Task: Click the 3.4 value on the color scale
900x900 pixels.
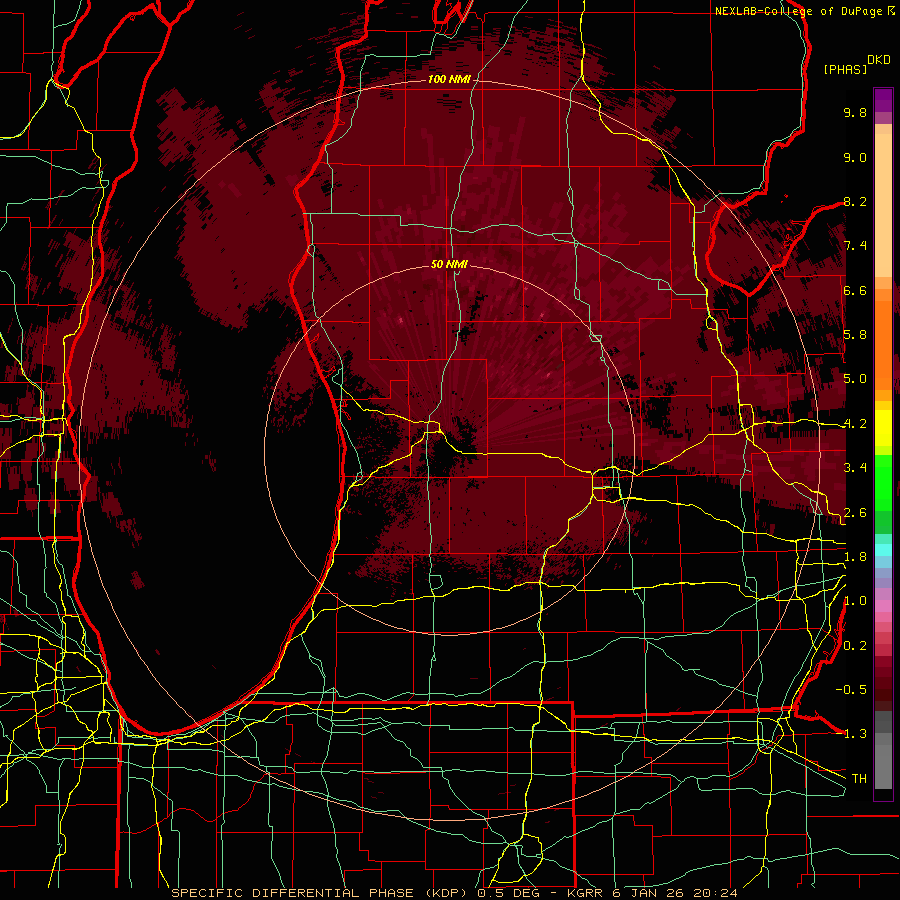Action: point(855,468)
